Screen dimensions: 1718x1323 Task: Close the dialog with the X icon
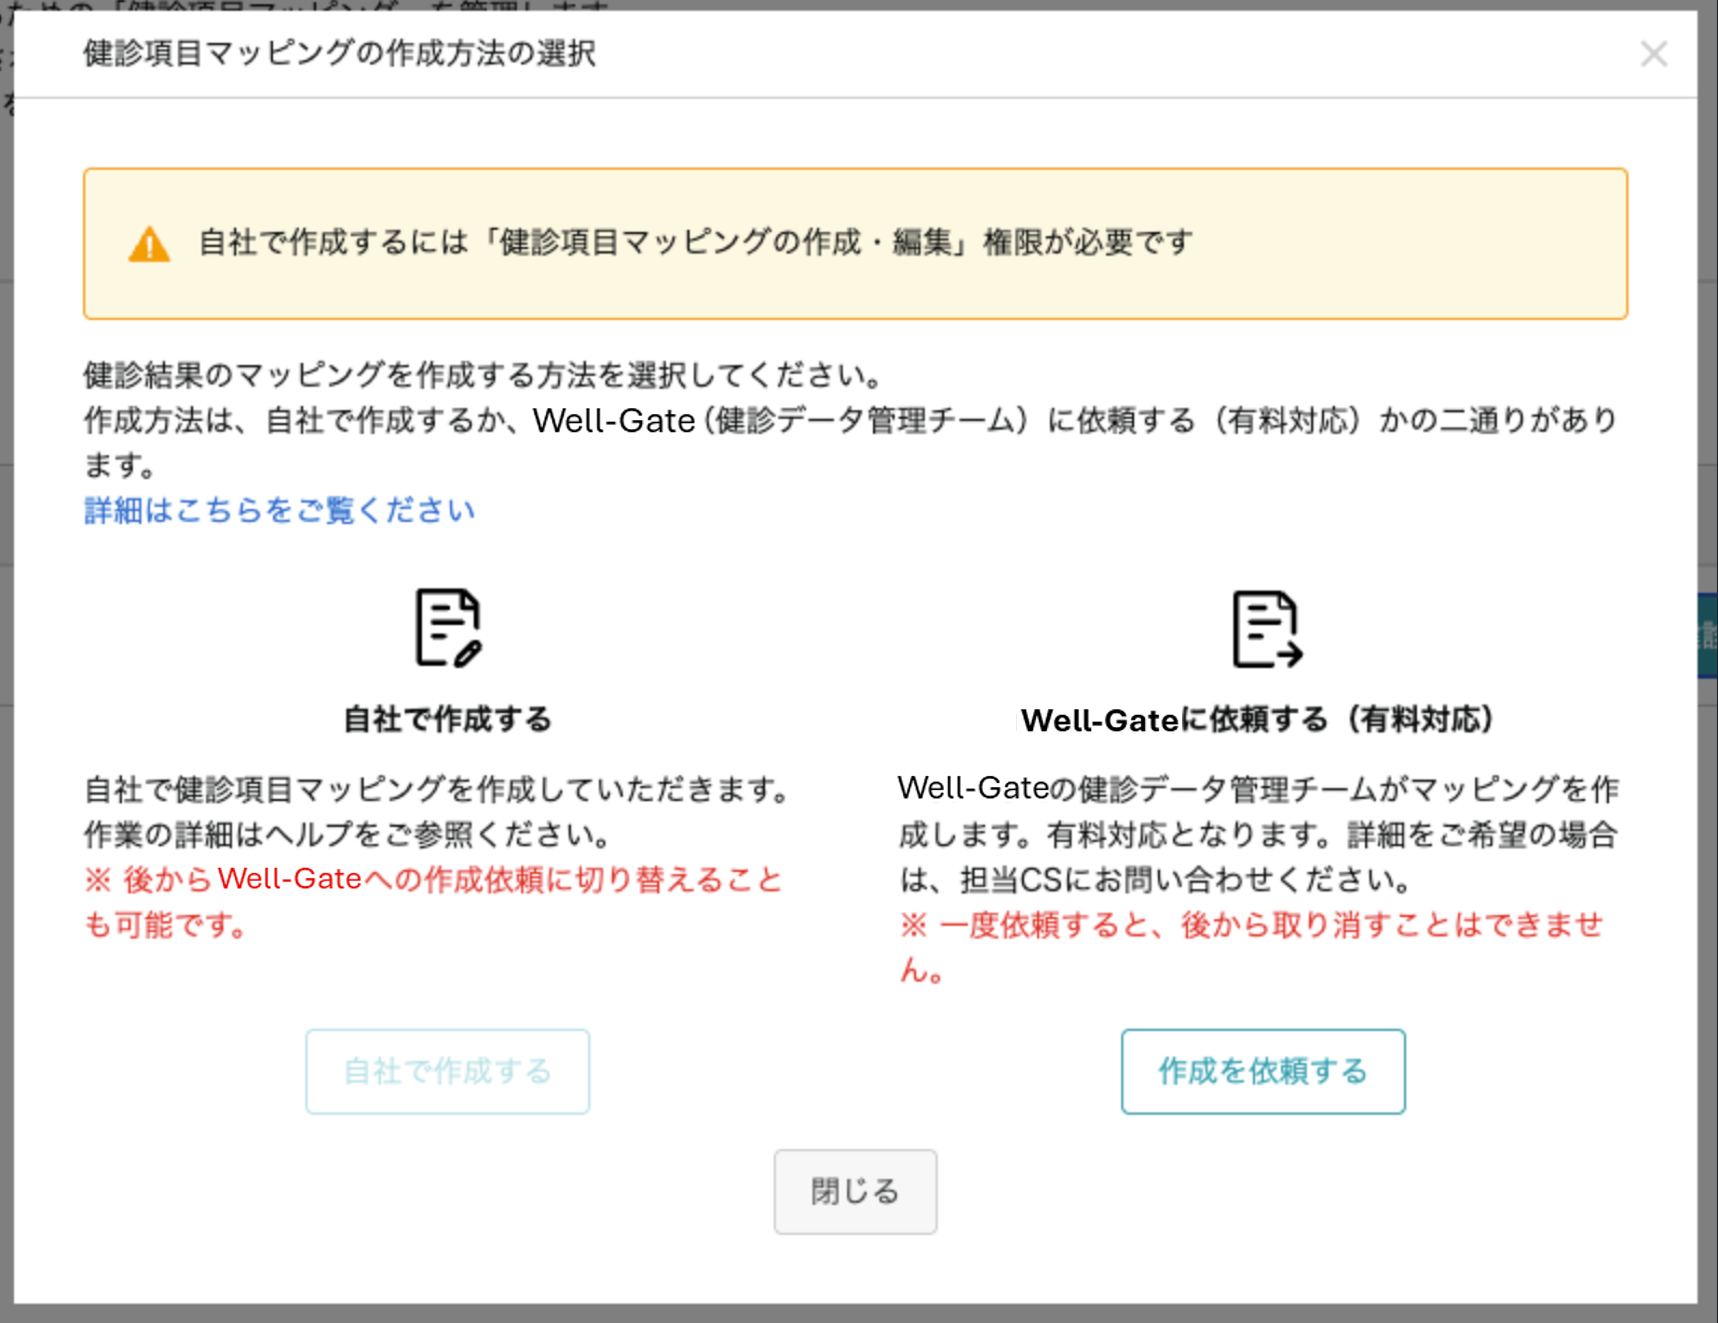(x=1654, y=54)
